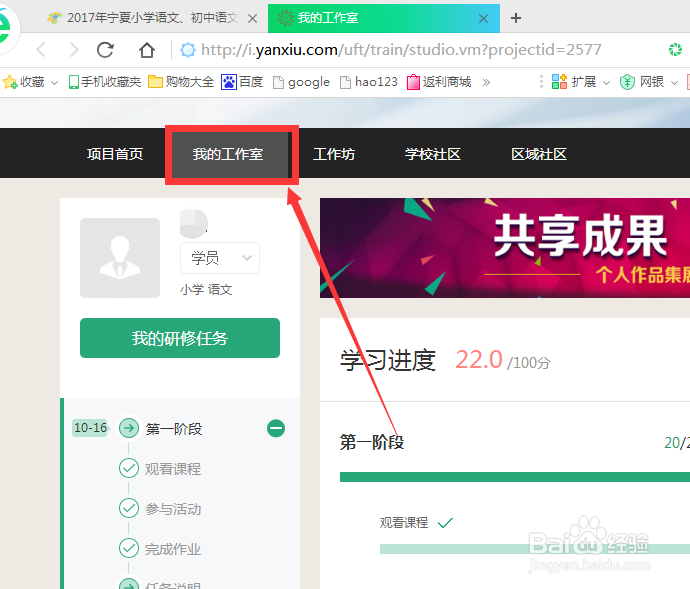Close the 我的工作室 browser tab
This screenshot has height=589, width=690.
pos(483,18)
